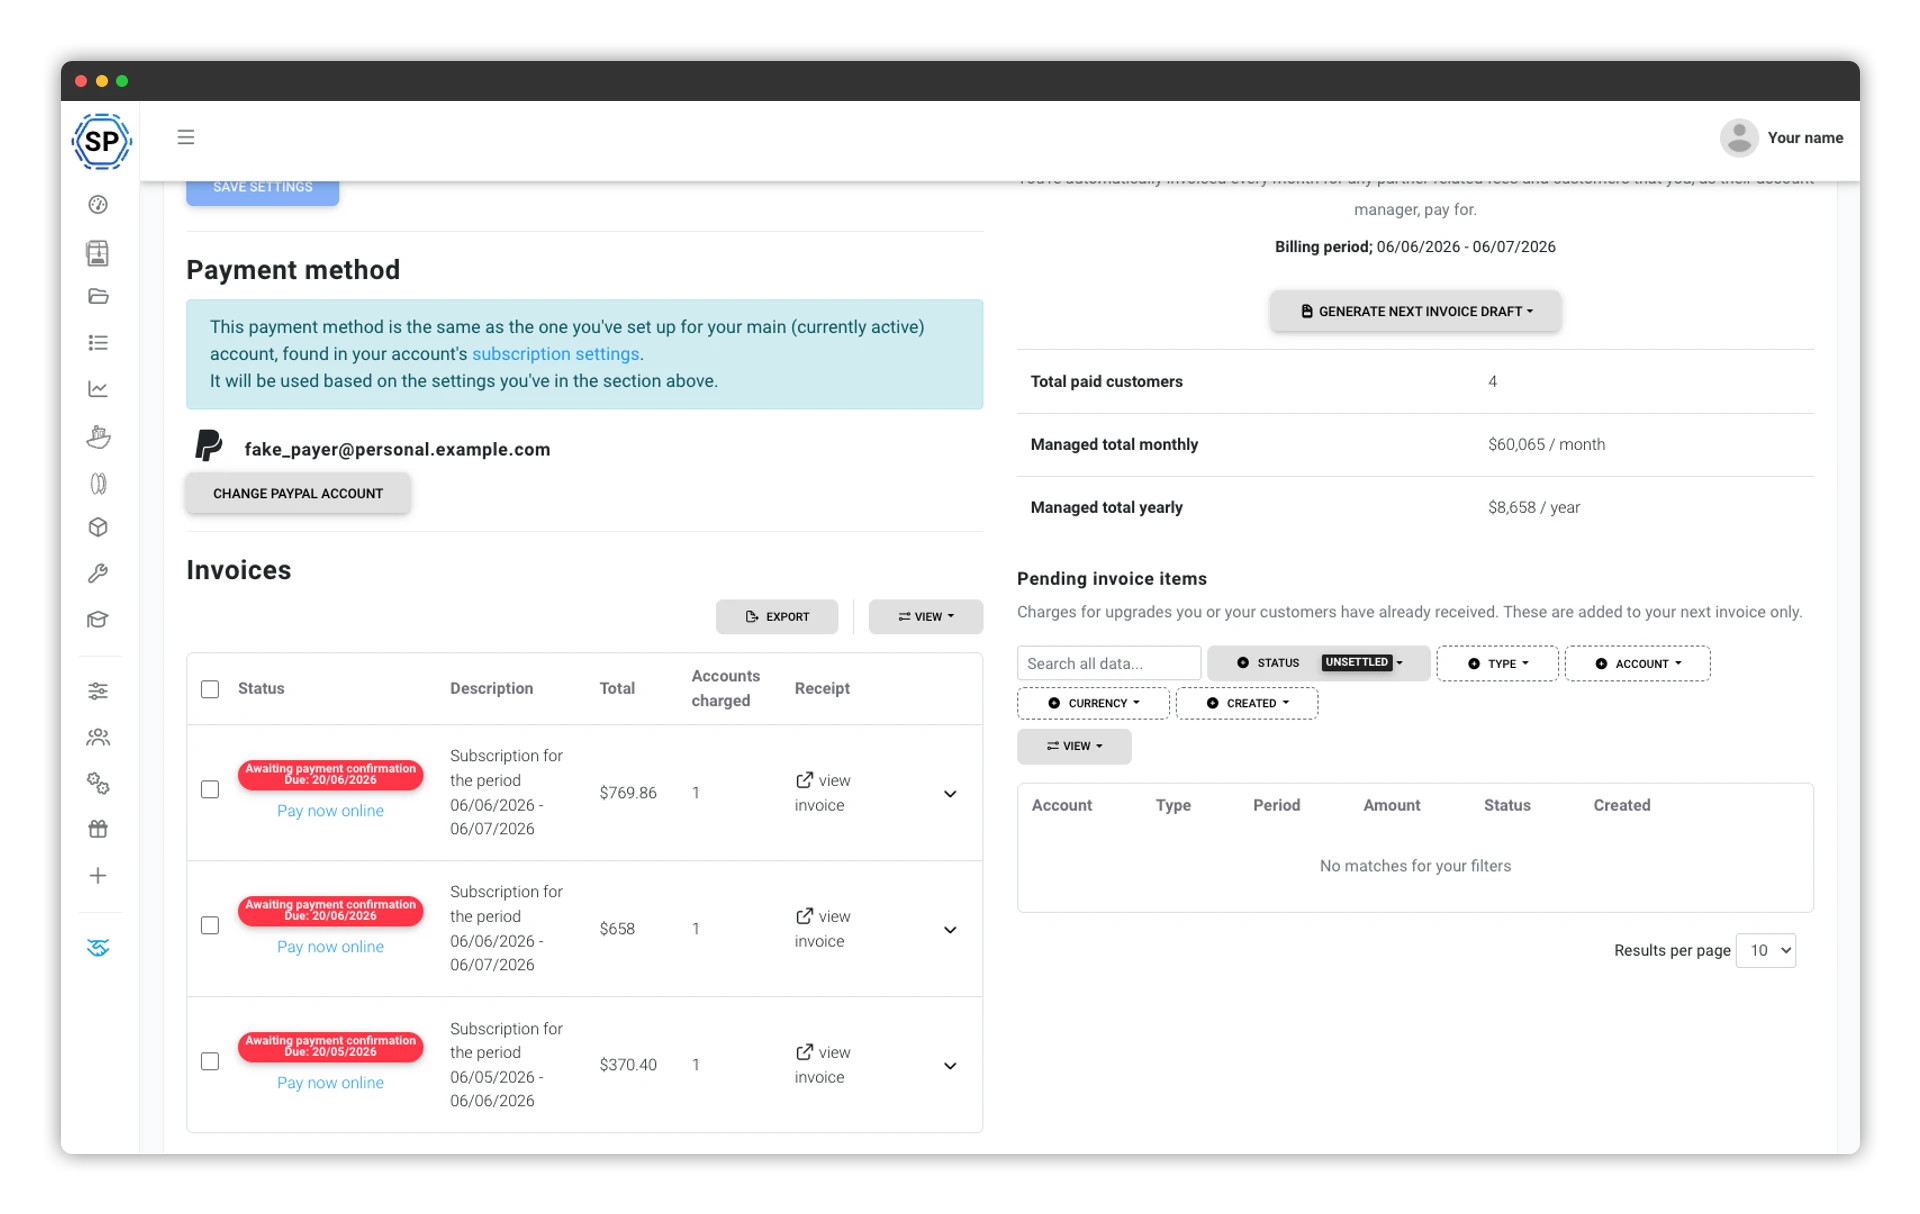Viewport: 1920px width, 1214px height.
Task: Click the Account column header in pending items
Action: point(1061,806)
